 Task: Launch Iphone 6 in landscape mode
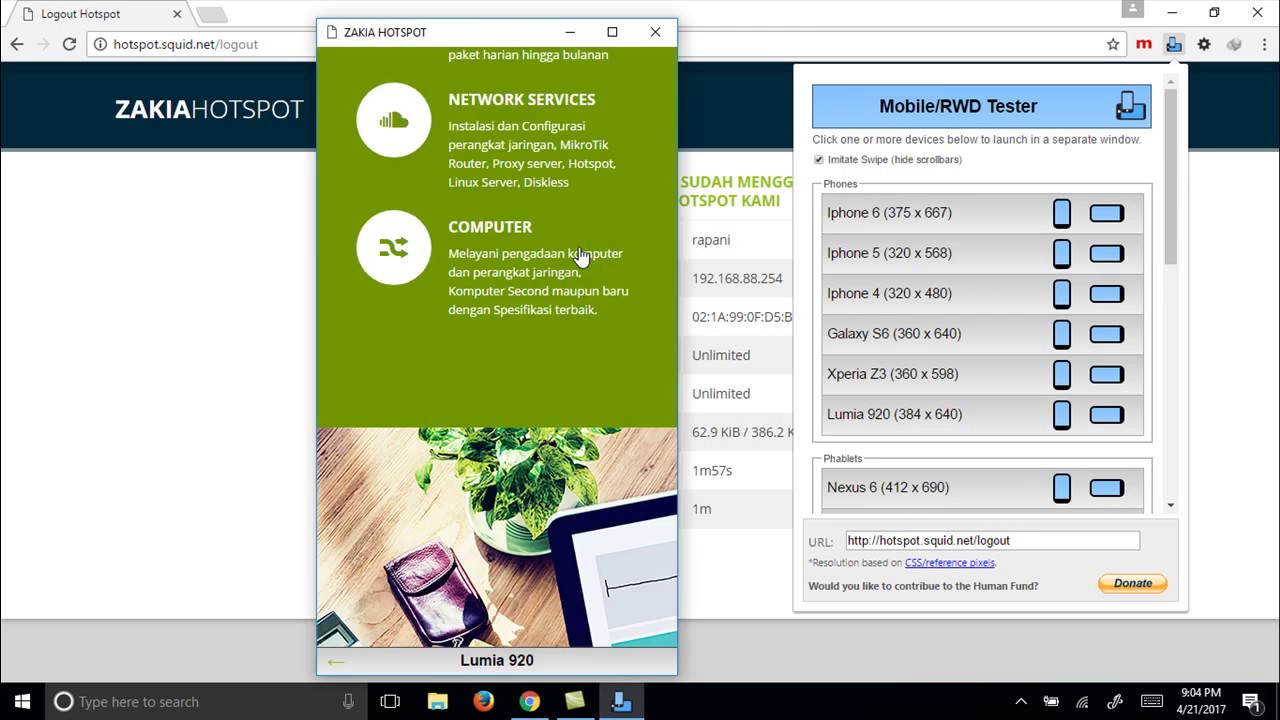(x=1106, y=213)
